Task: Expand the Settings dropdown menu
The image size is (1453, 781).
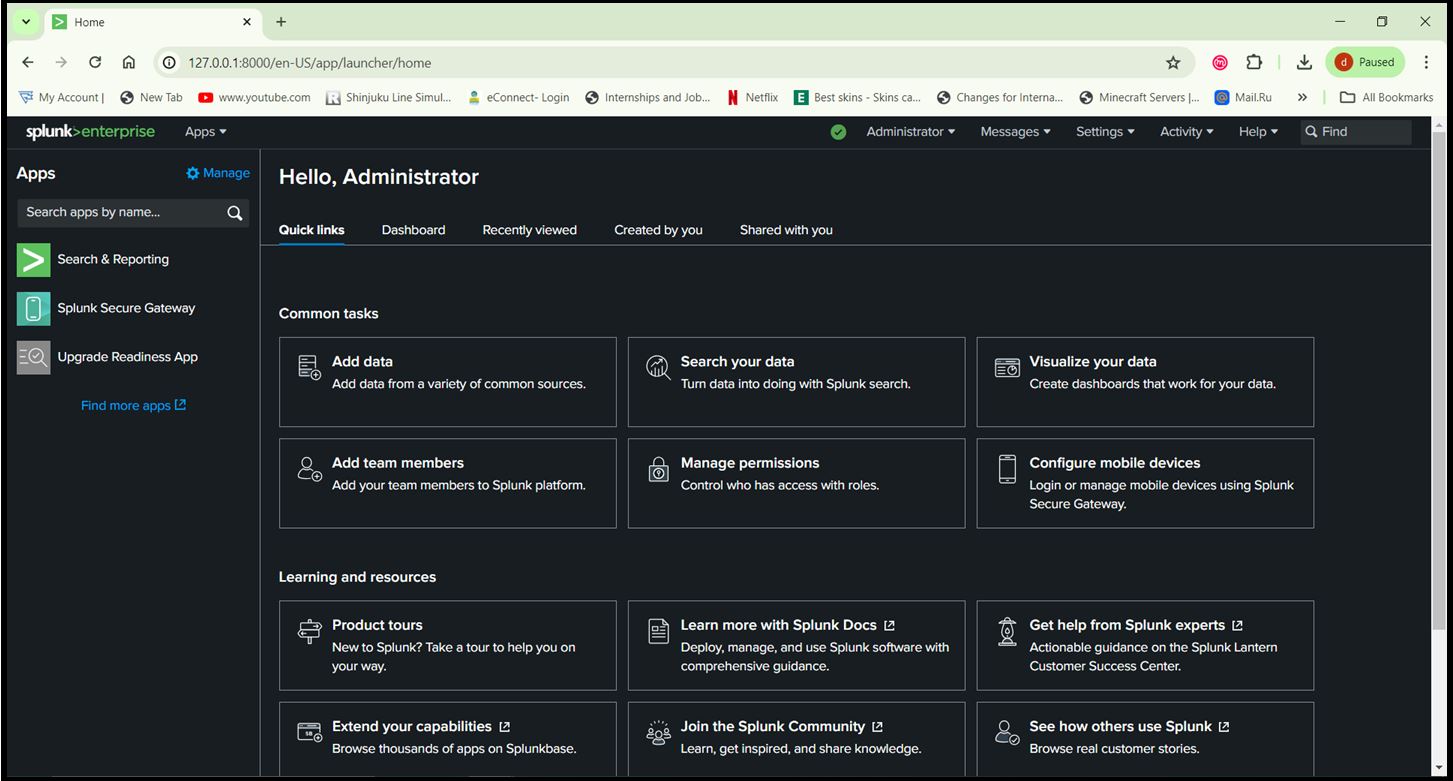Action: pyautogui.click(x=1104, y=131)
